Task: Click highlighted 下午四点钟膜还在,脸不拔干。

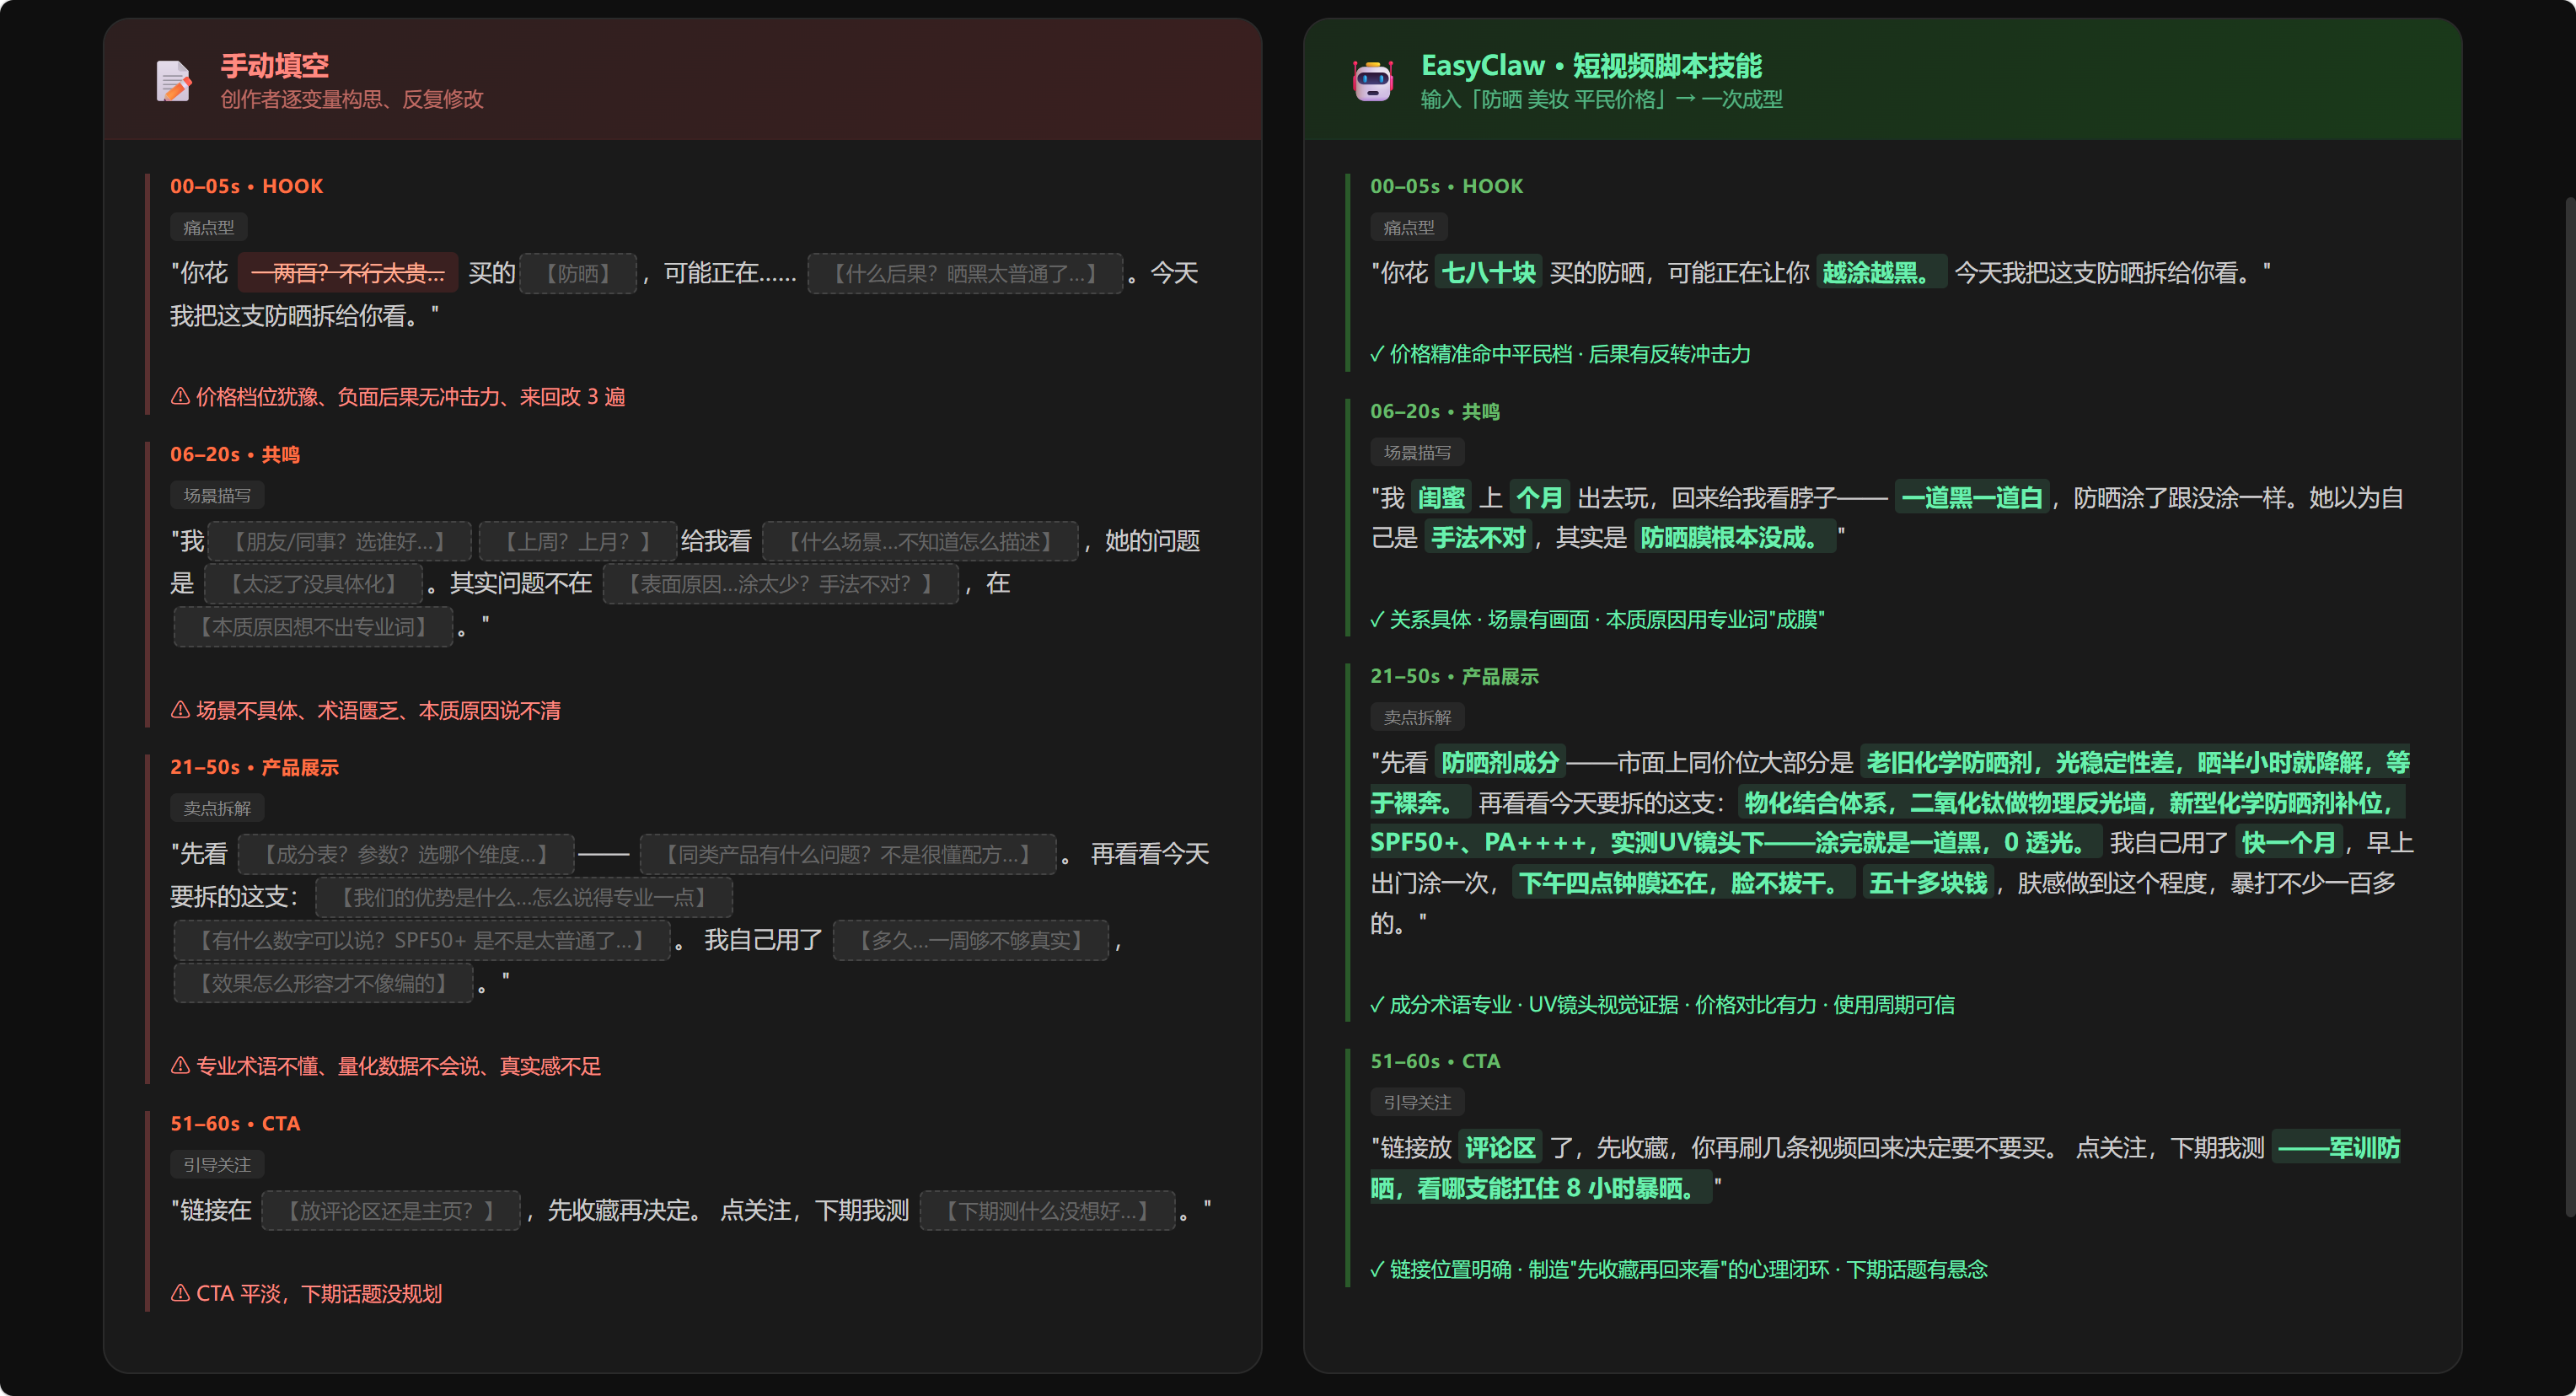Action: [1683, 883]
